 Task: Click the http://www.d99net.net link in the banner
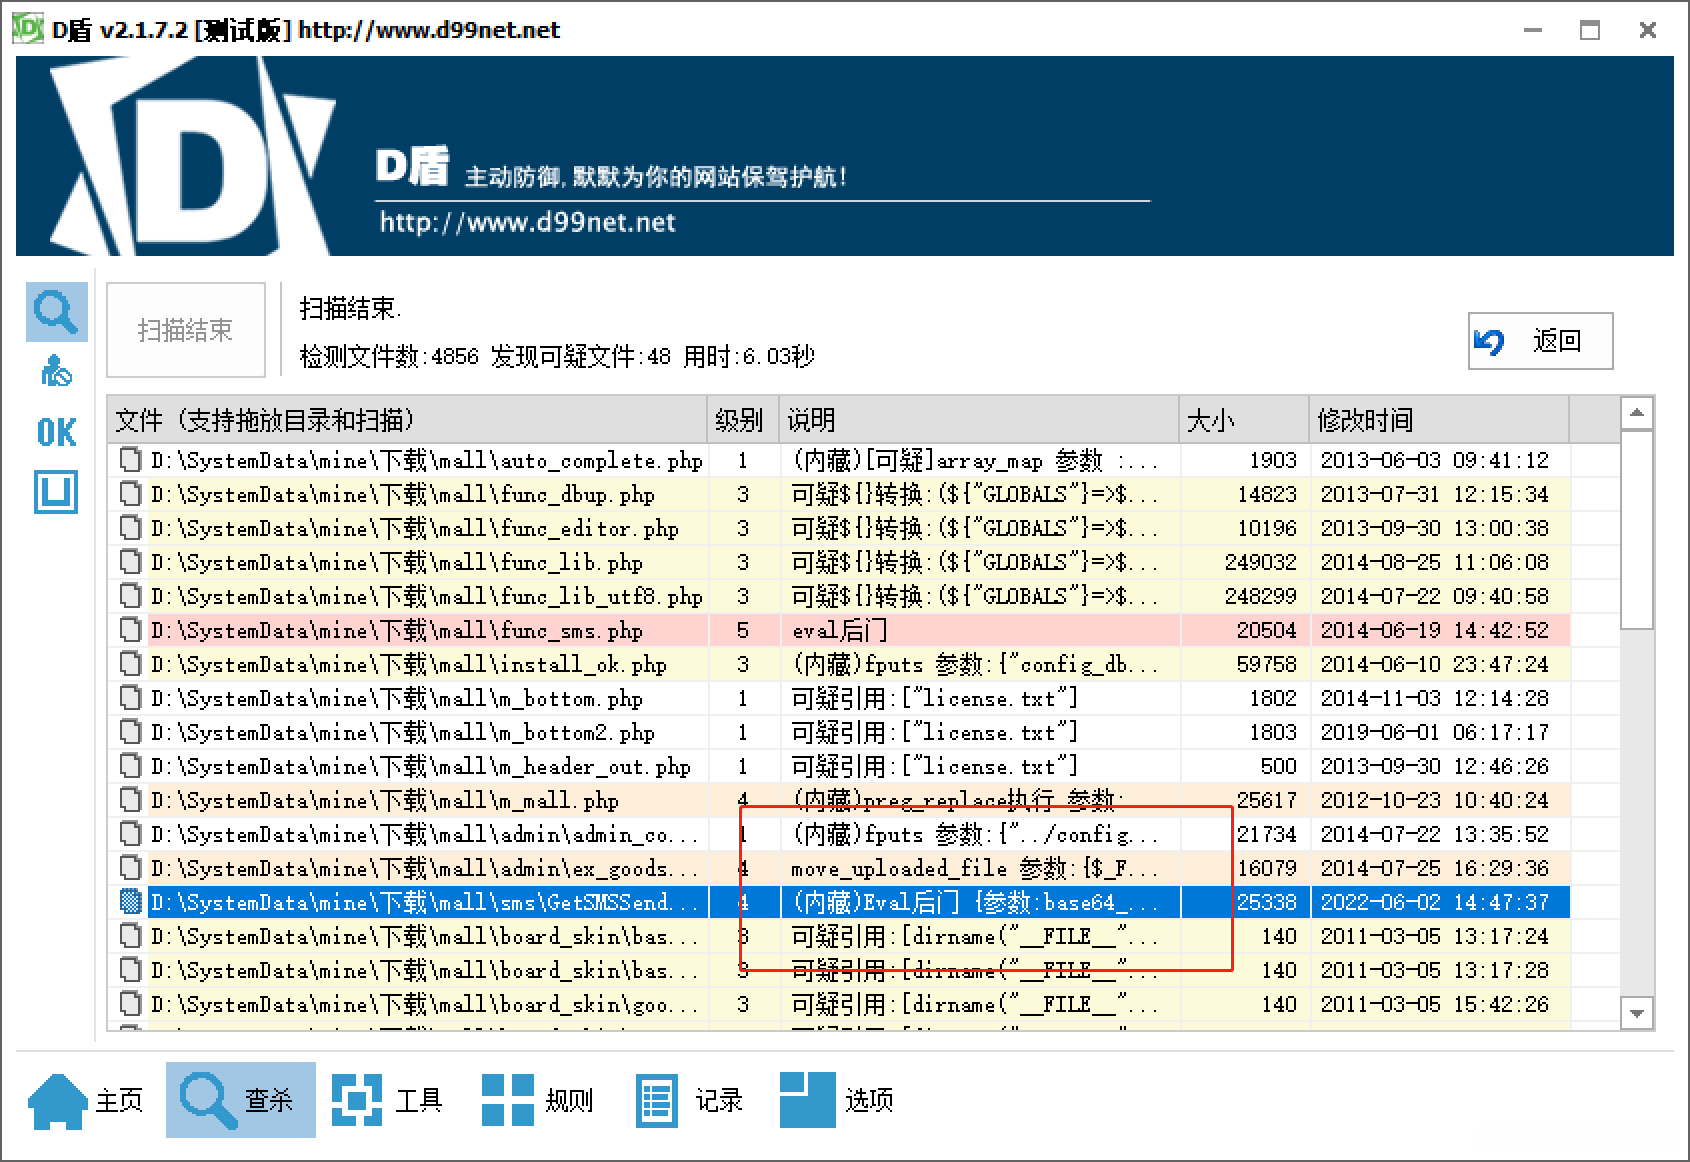(x=527, y=222)
